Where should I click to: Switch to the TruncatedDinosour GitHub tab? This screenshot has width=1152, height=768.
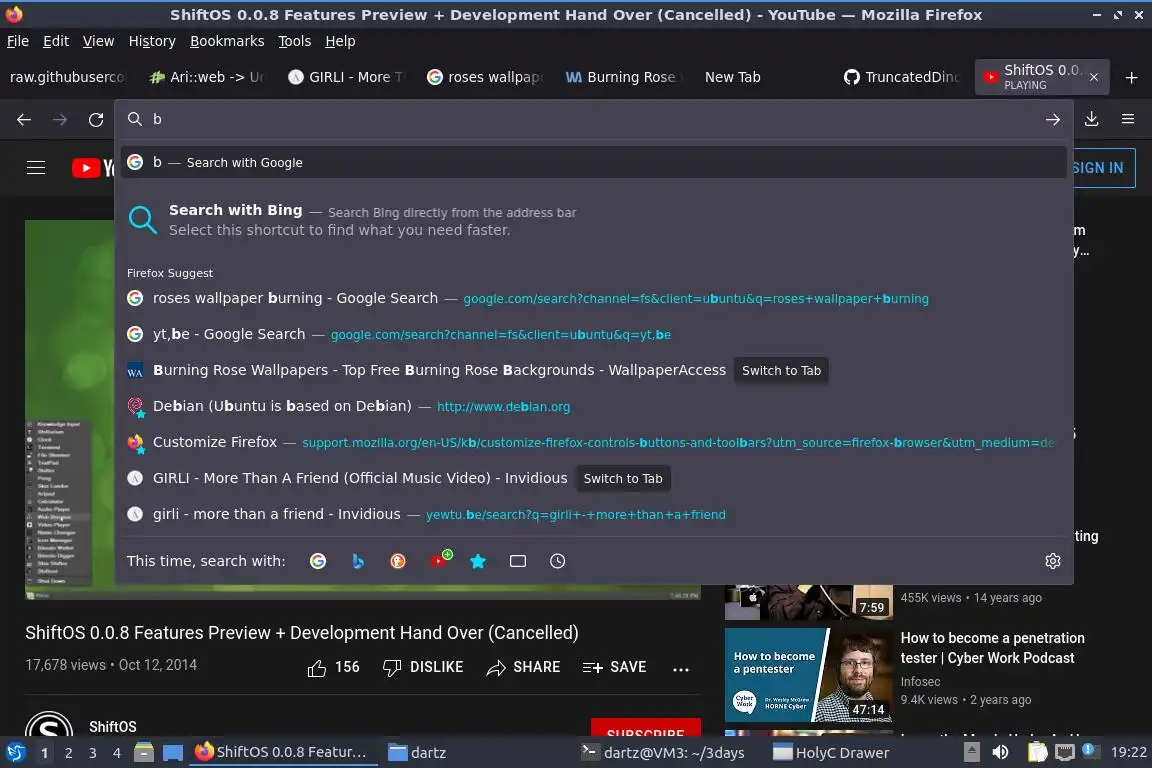(901, 77)
